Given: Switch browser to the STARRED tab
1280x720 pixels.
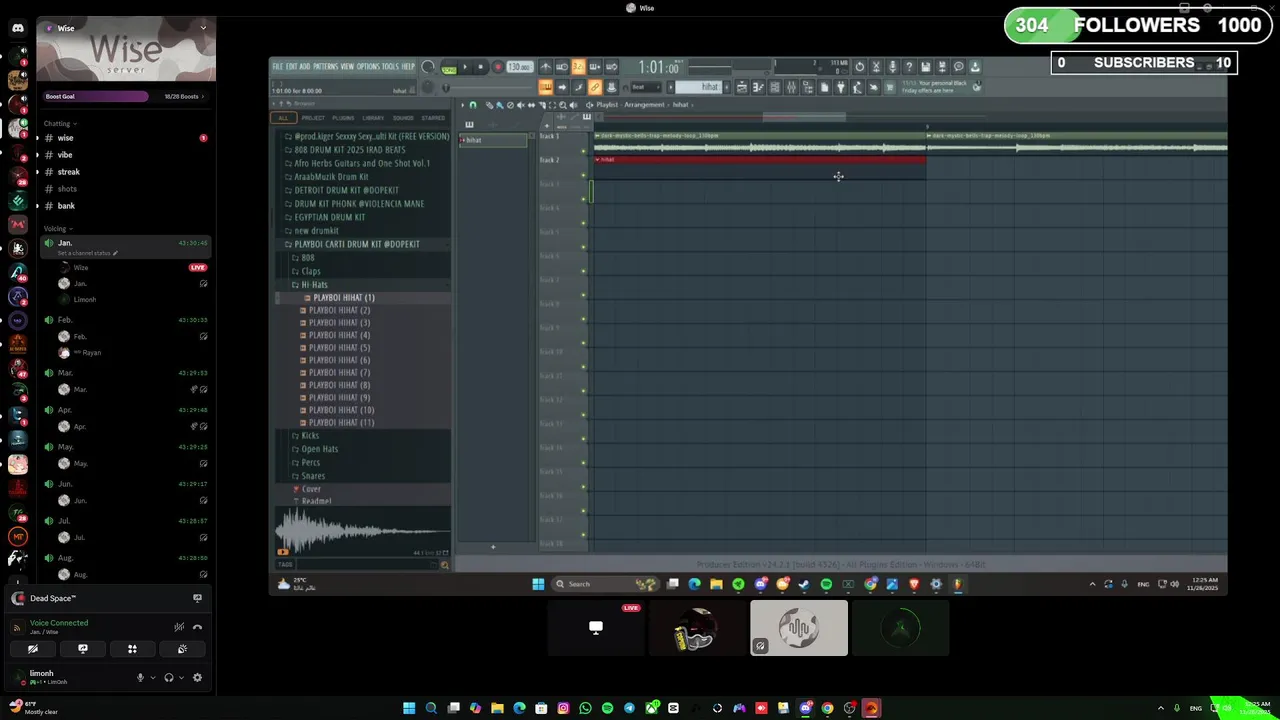Looking at the screenshot, I should (433, 118).
